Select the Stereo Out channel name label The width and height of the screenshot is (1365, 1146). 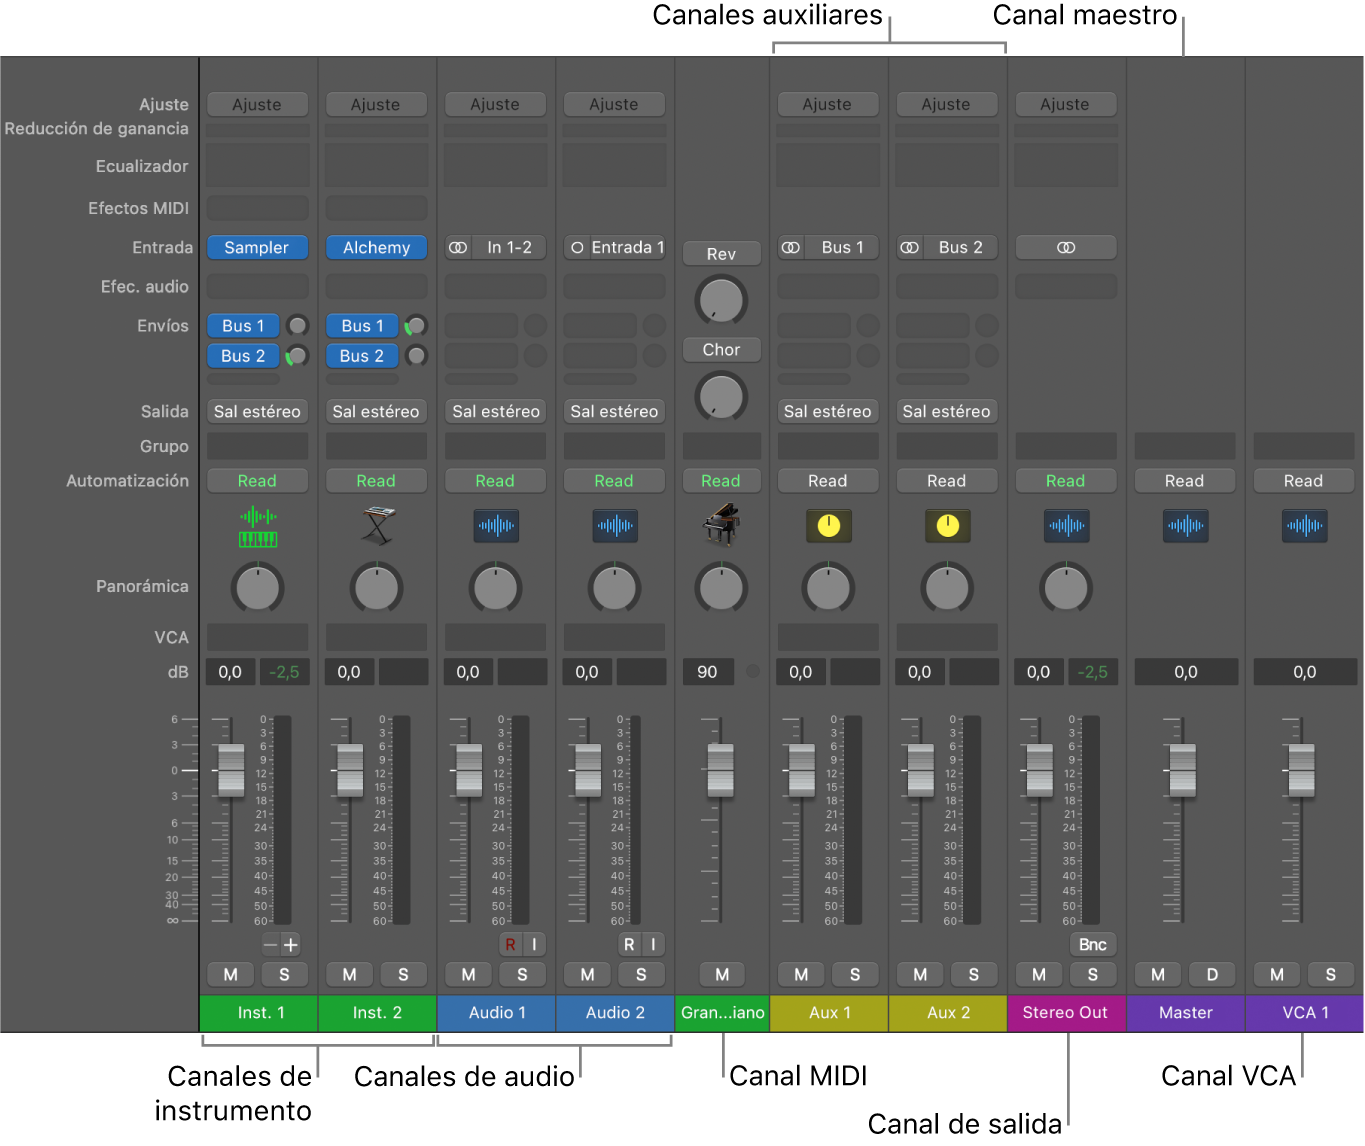(1066, 1013)
